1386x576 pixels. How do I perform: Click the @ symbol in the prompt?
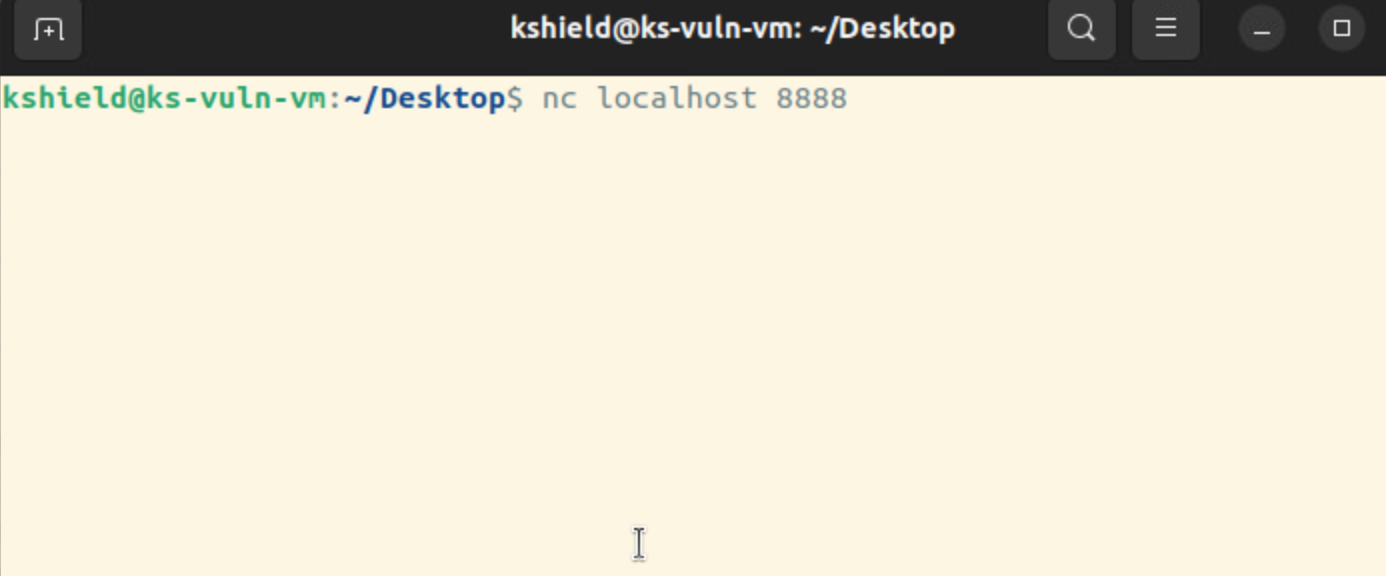[137, 99]
